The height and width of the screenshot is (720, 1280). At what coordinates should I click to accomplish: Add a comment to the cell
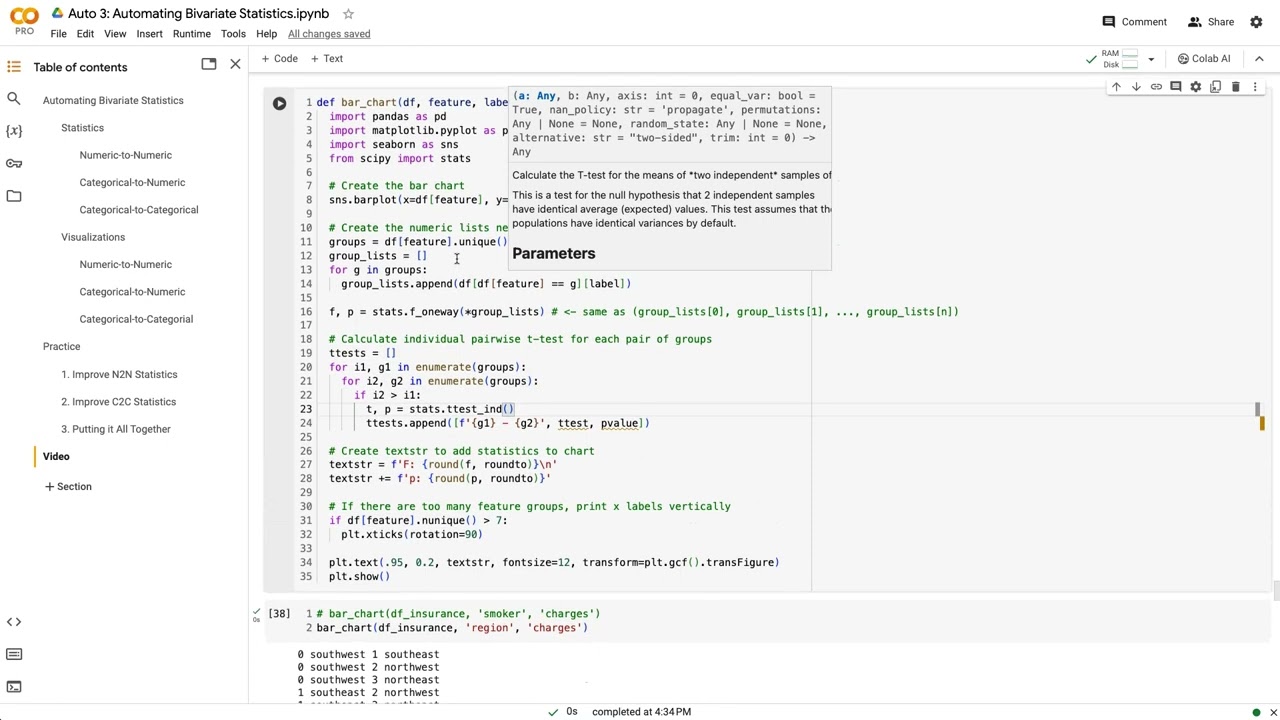(1176, 87)
